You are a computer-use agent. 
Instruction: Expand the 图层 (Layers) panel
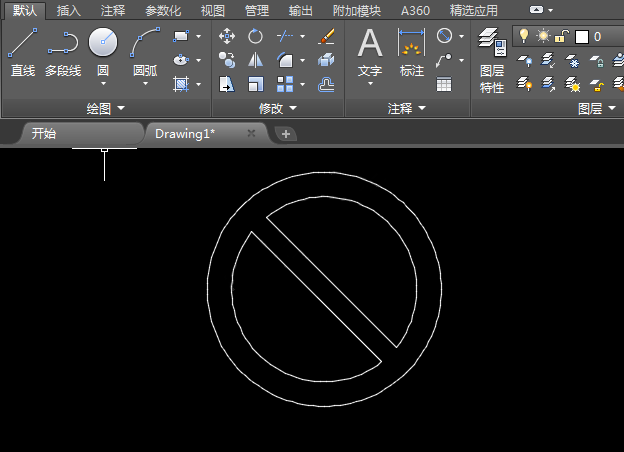pyautogui.click(x=597, y=108)
